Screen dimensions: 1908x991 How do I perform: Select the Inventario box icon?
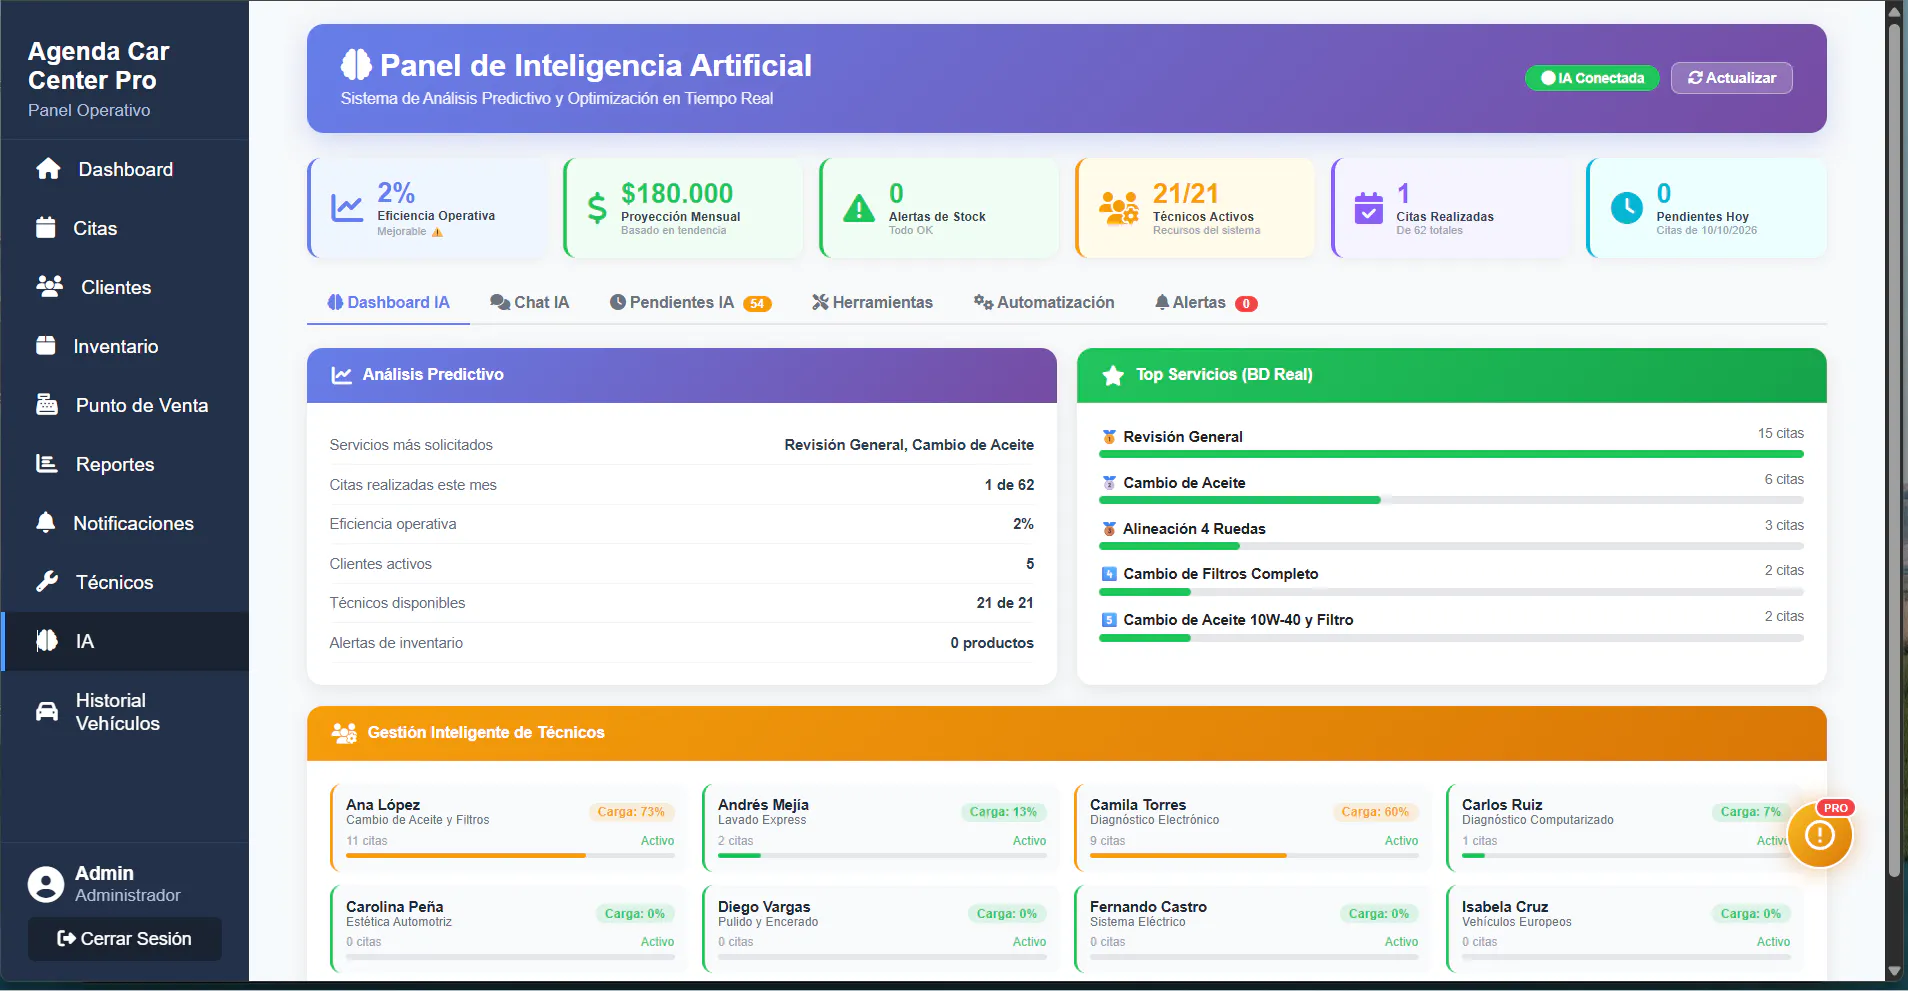[x=46, y=346]
